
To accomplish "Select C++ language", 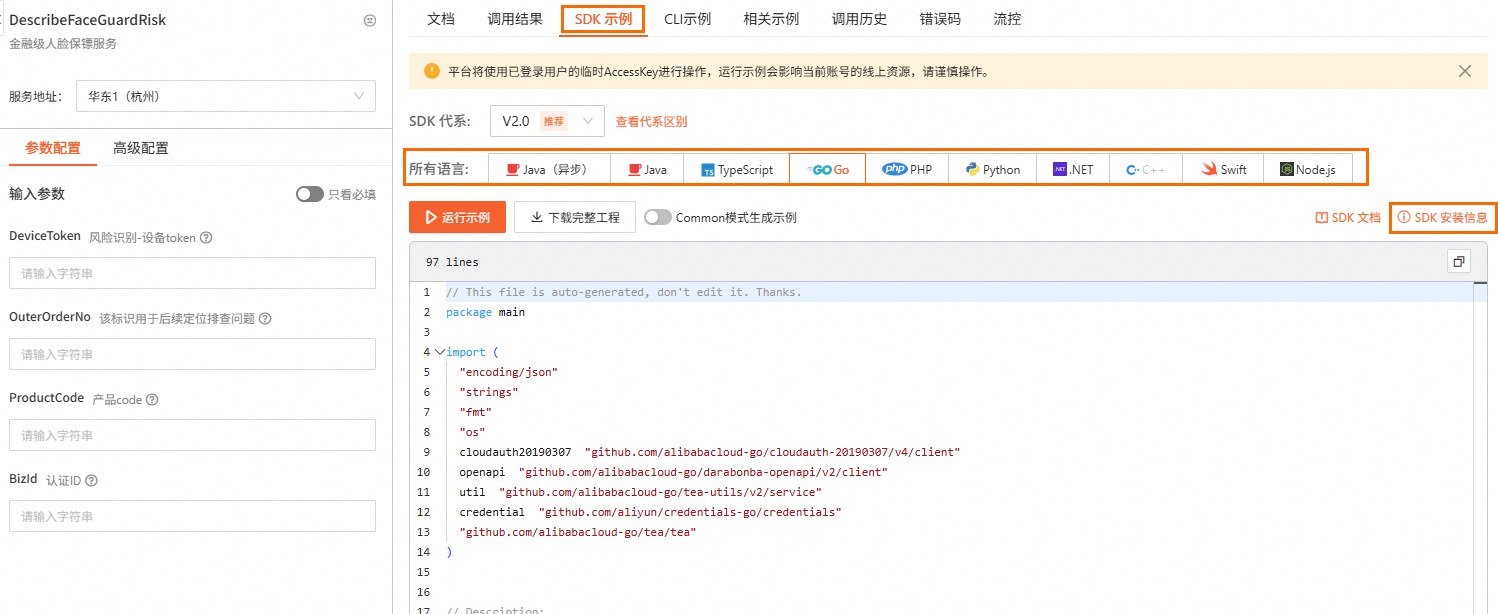I will coord(1146,169).
